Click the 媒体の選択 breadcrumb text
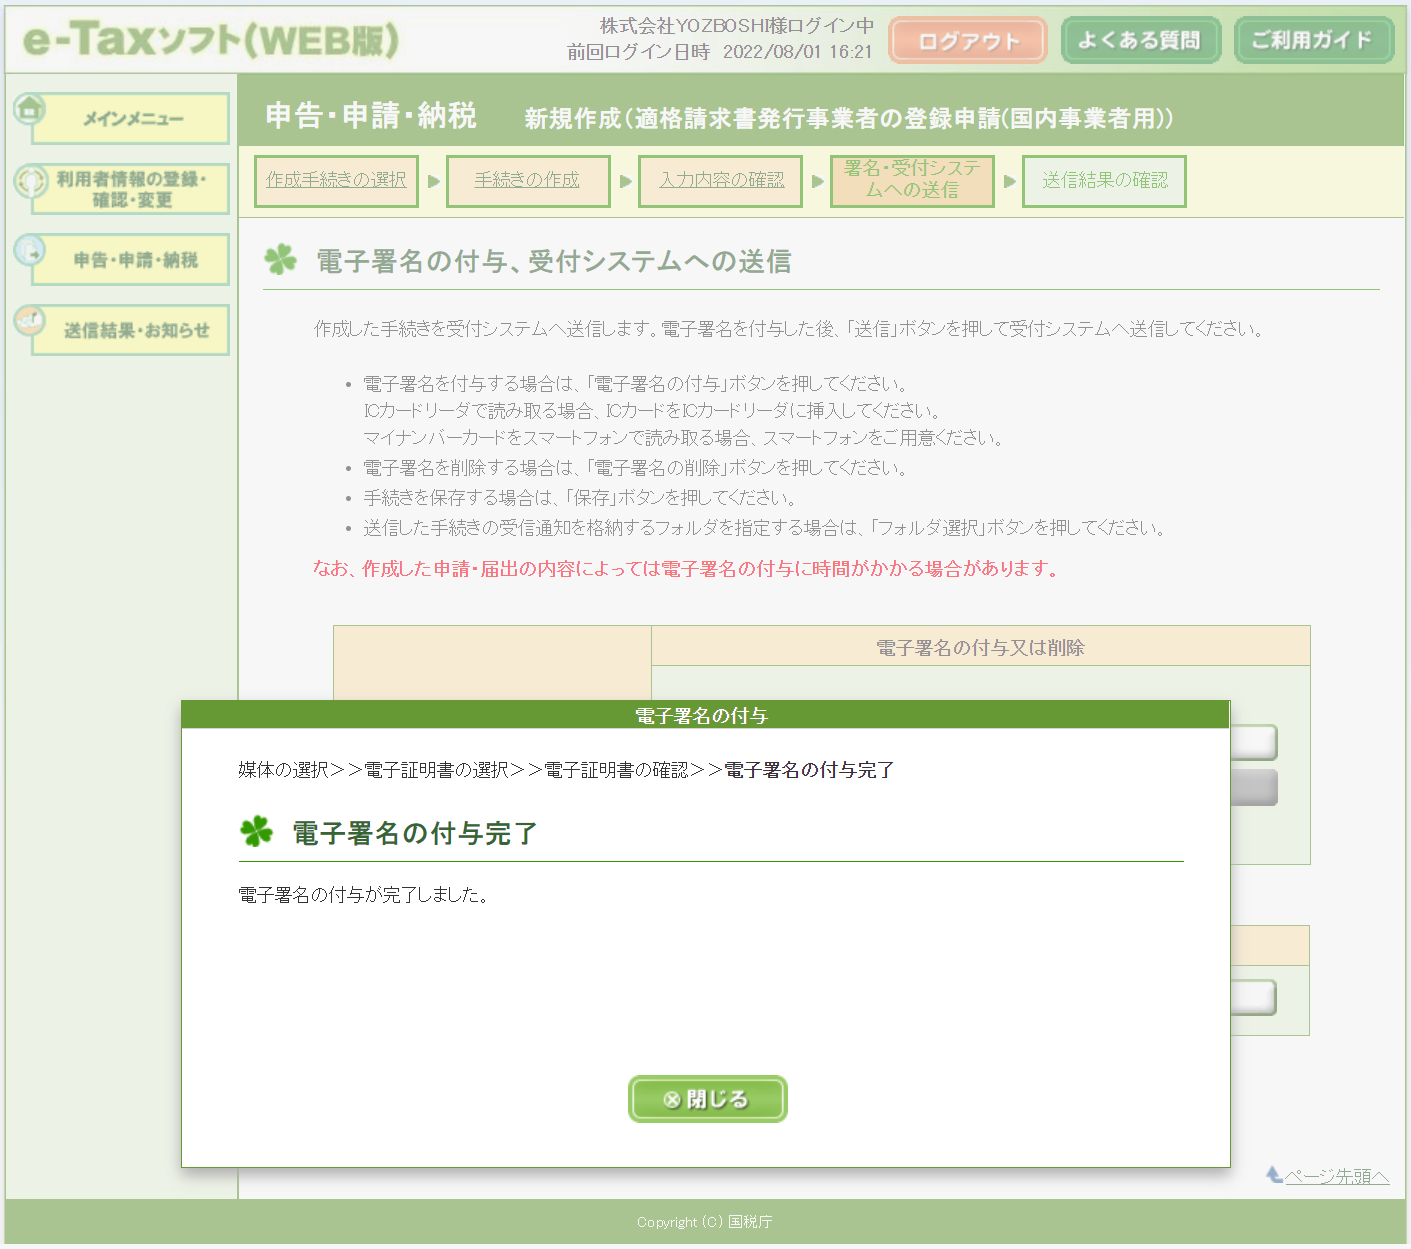This screenshot has height=1249, width=1411. pos(284,770)
